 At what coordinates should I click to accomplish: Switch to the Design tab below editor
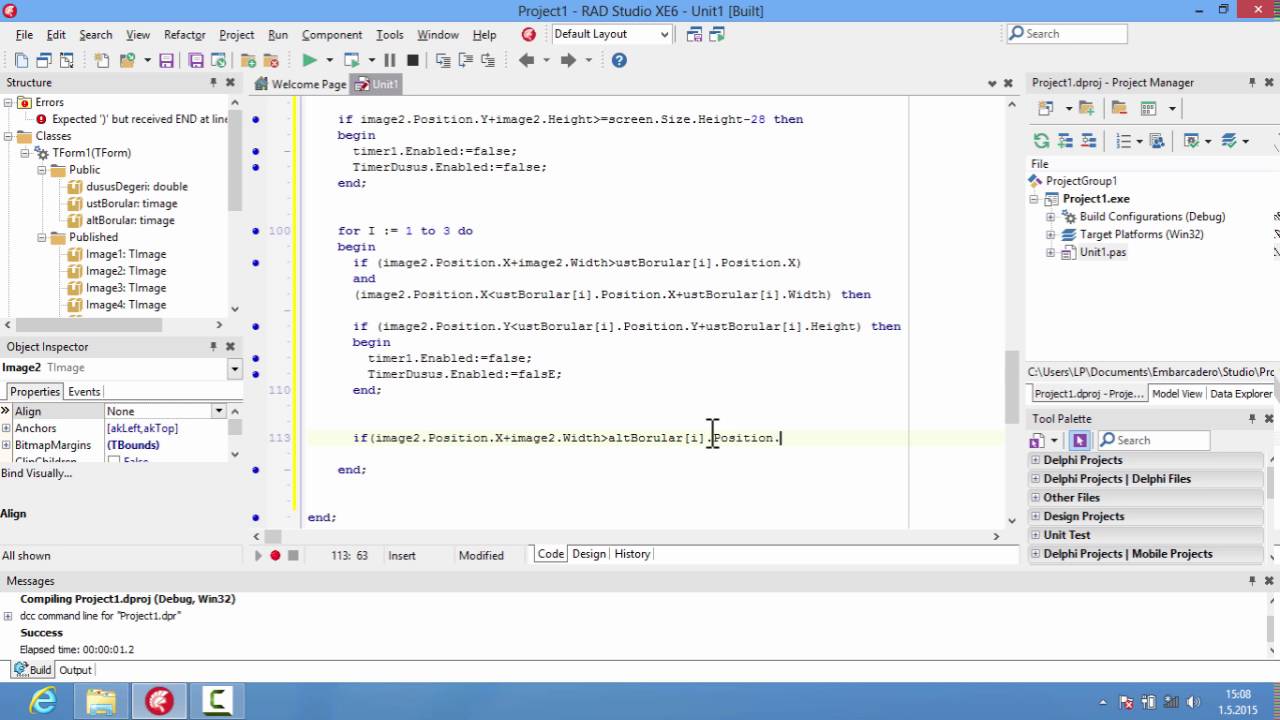click(589, 554)
